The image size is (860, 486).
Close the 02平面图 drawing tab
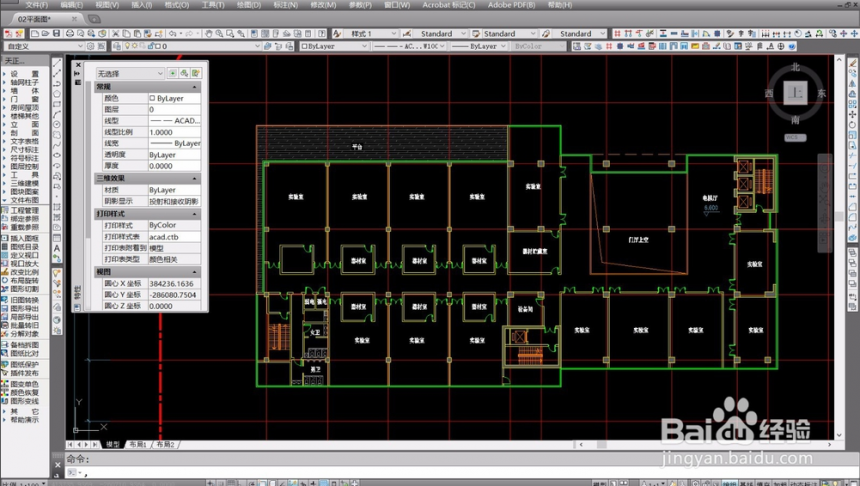click(74, 19)
